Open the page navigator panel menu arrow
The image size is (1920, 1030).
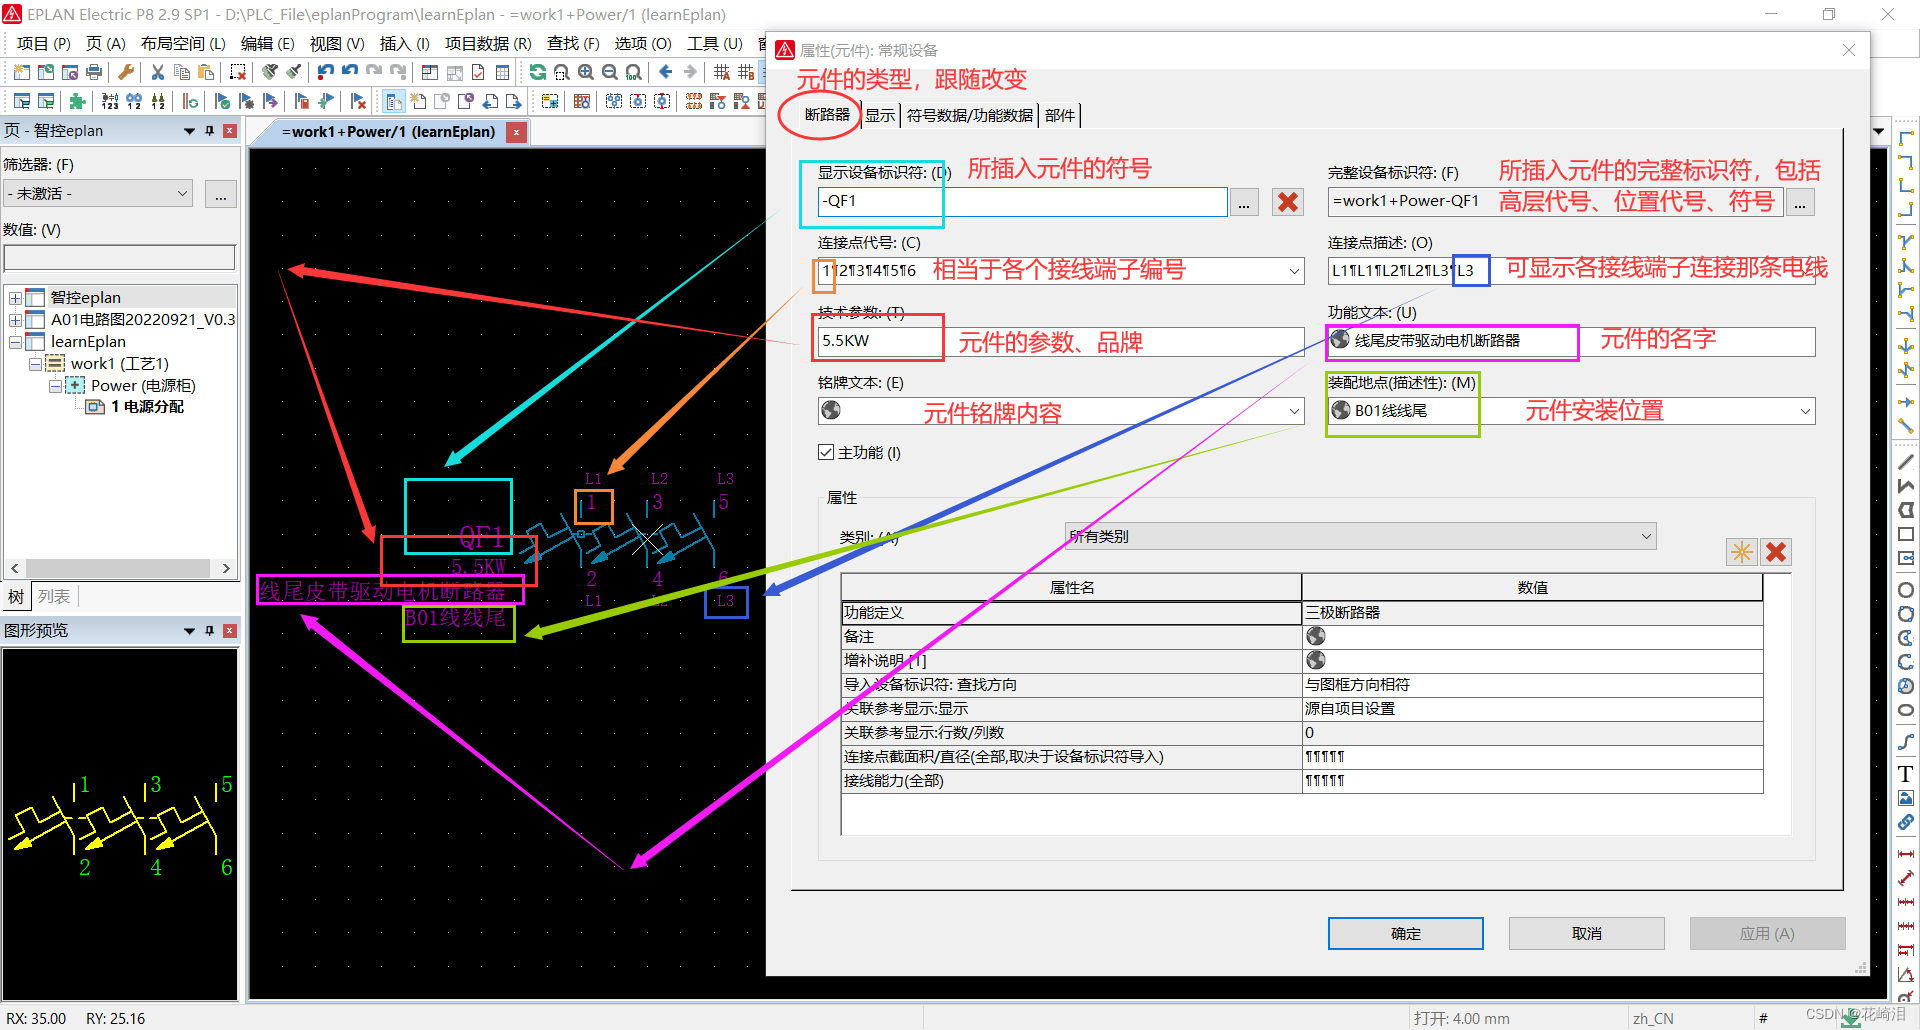coord(189,131)
